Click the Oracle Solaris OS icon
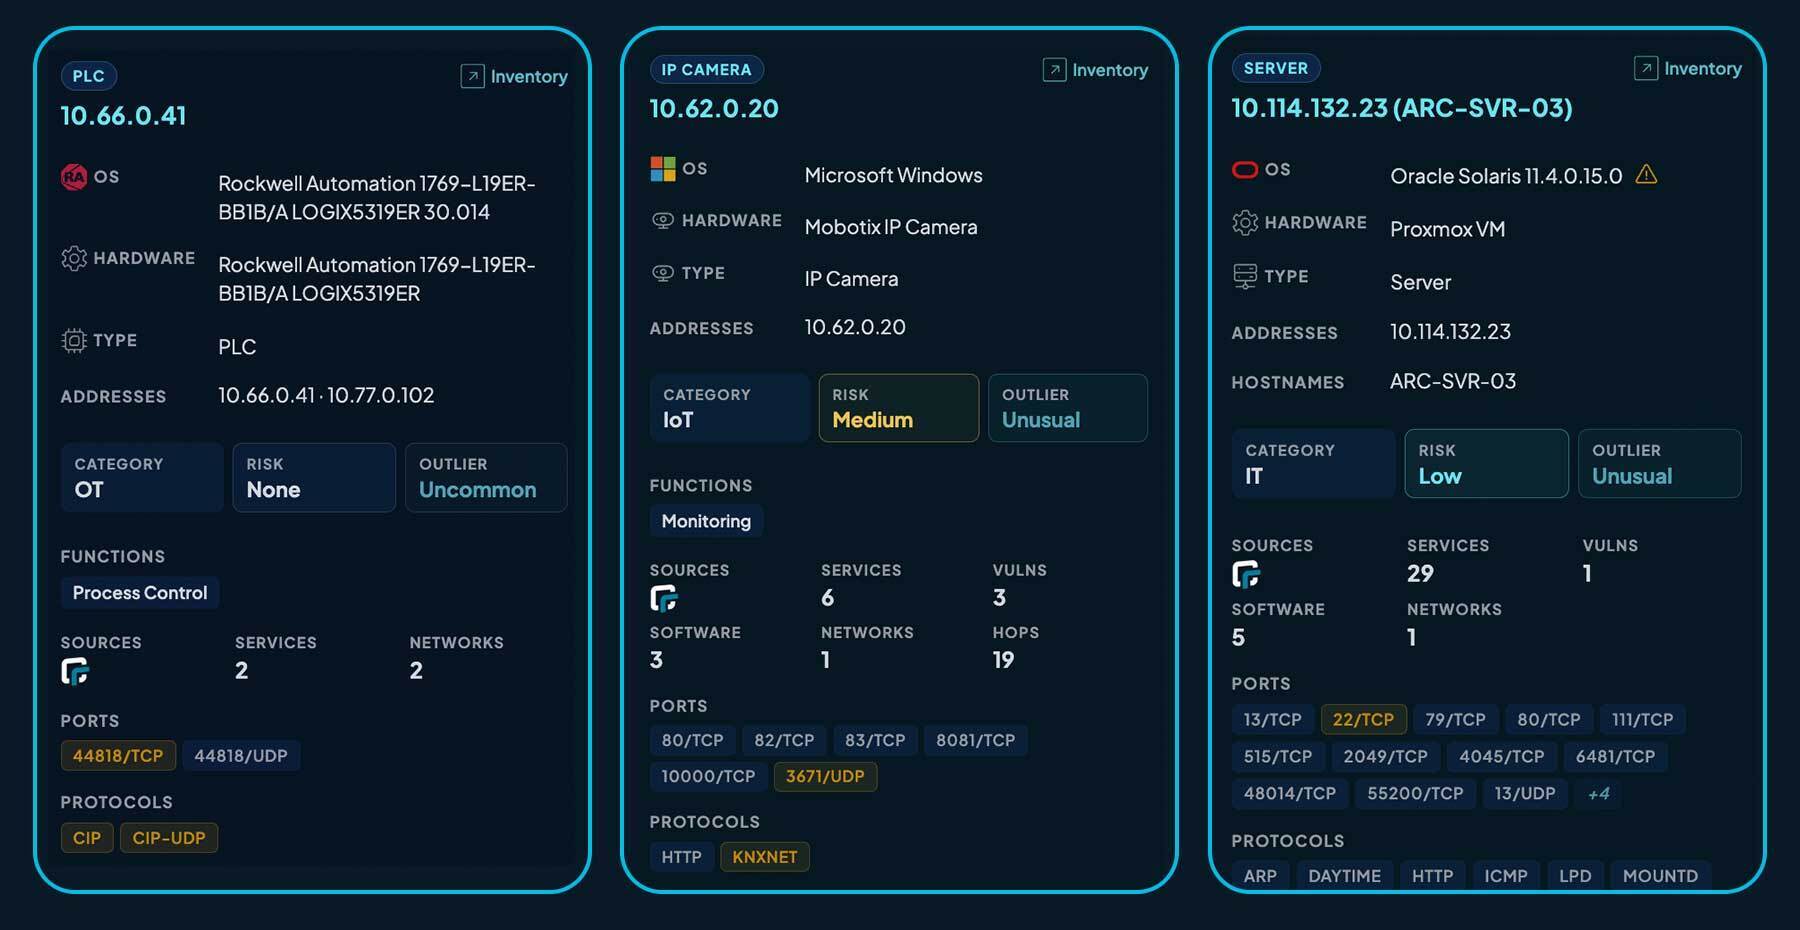This screenshot has width=1800, height=930. (x=1244, y=170)
